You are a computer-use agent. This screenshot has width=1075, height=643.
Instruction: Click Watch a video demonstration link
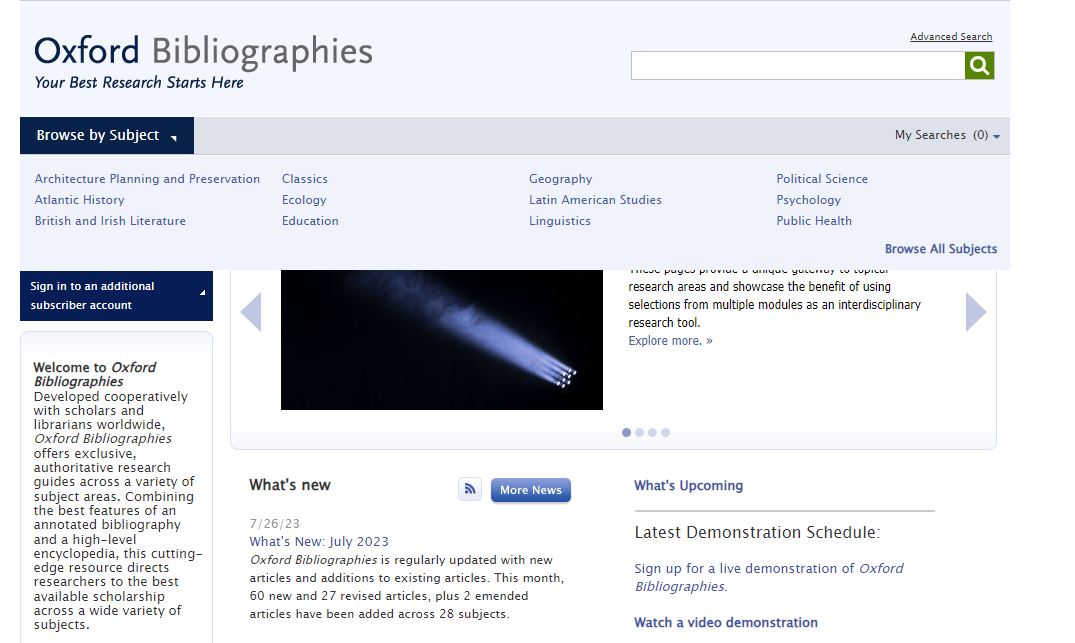(725, 622)
